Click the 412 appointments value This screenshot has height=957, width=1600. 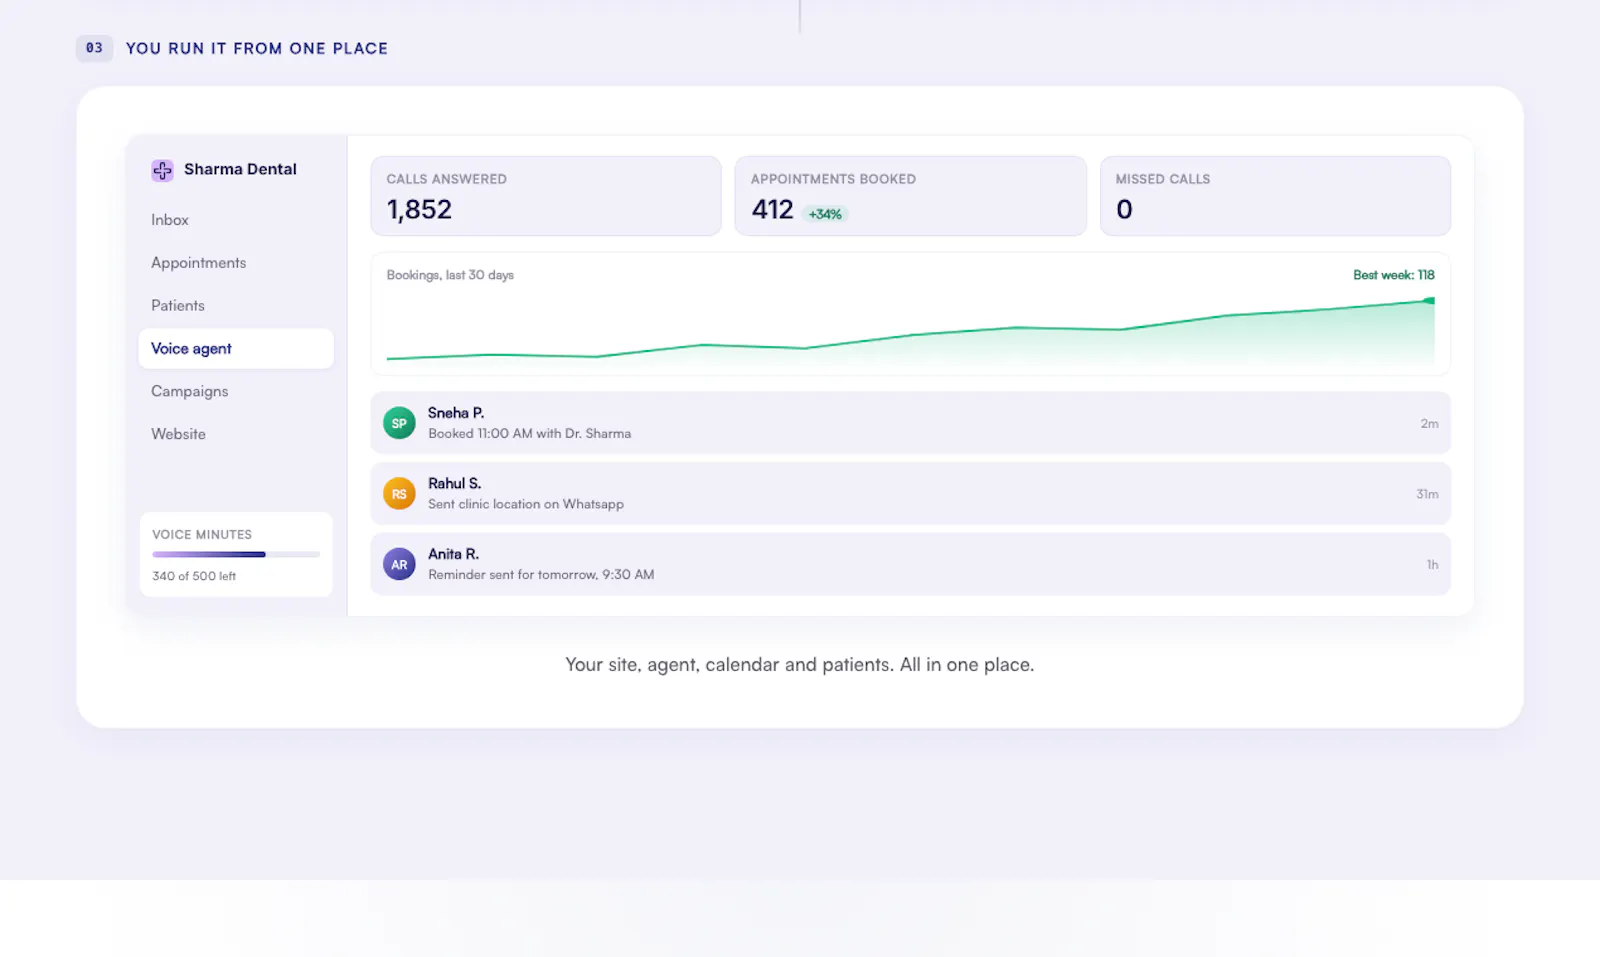[x=772, y=210]
